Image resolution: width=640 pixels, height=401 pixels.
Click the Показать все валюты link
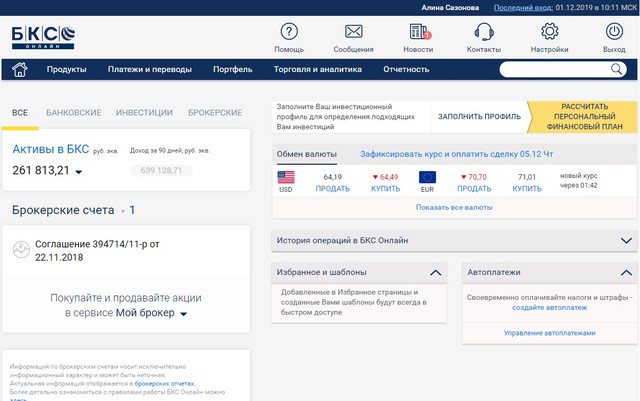454,207
